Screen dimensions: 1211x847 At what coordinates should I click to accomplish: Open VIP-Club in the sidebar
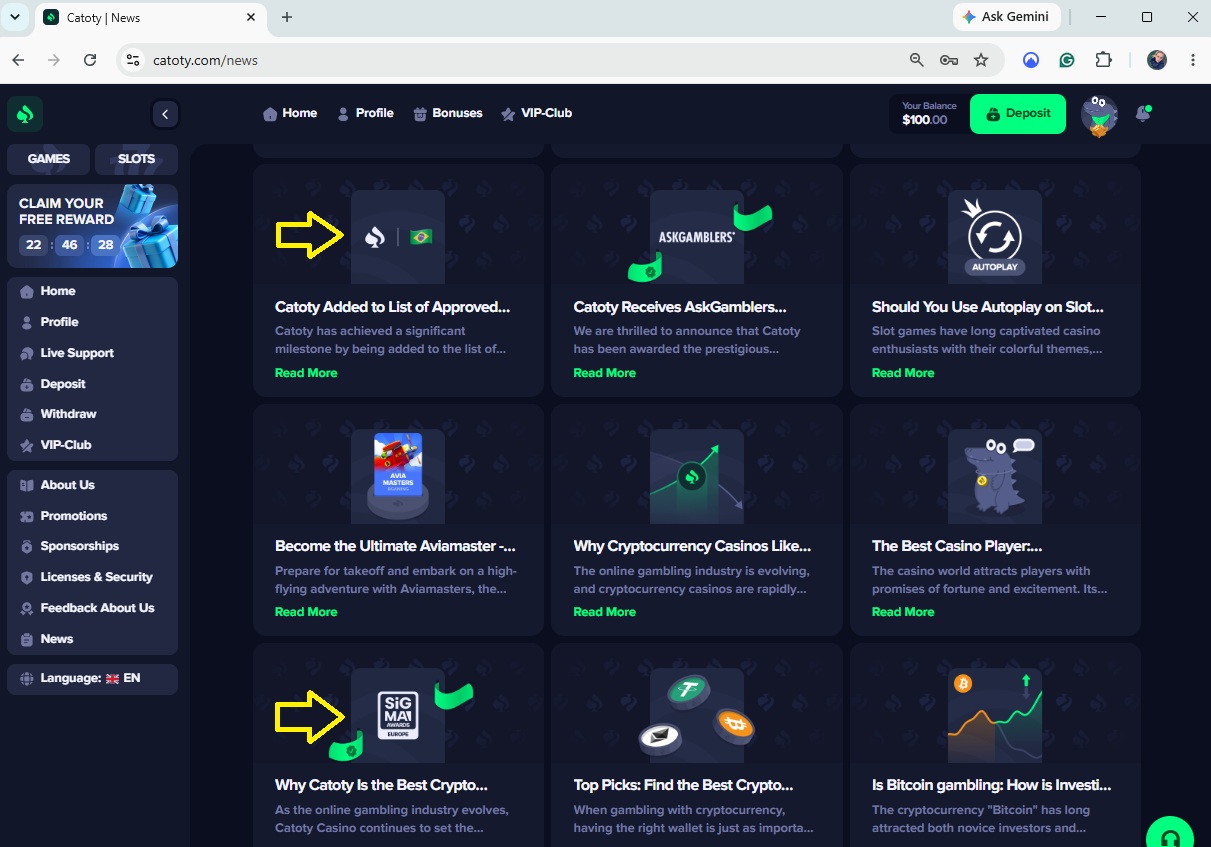point(92,445)
